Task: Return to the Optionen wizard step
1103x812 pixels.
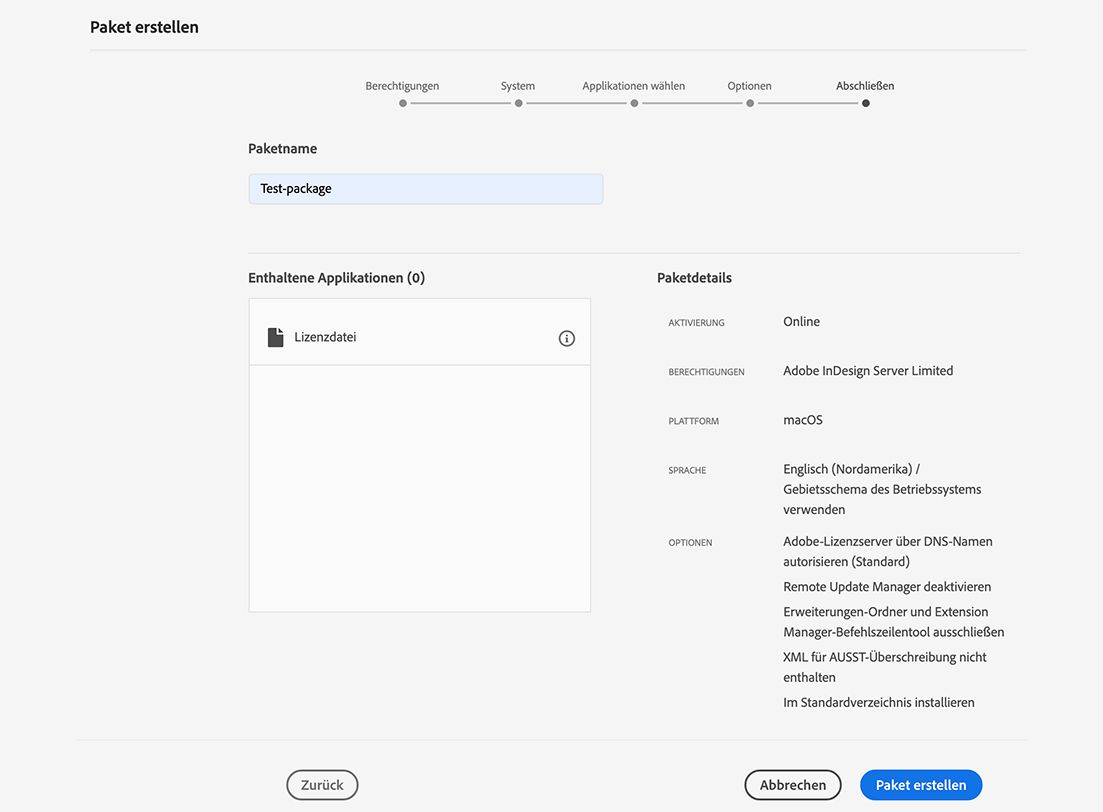Action: [x=749, y=86]
